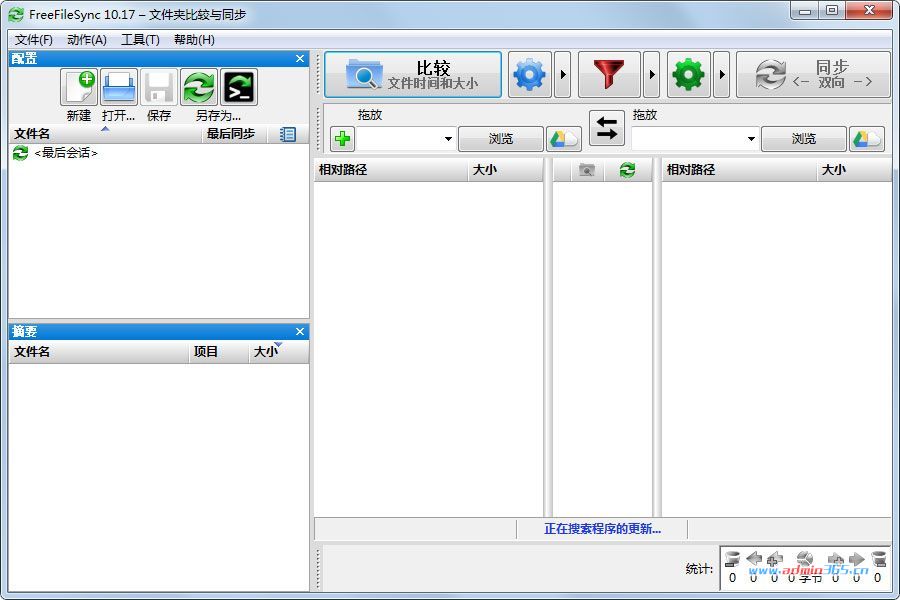The height and width of the screenshot is (600, 900).
Task: Open a configuration with the 打开 icon
Action: click(x=119, y=87)
